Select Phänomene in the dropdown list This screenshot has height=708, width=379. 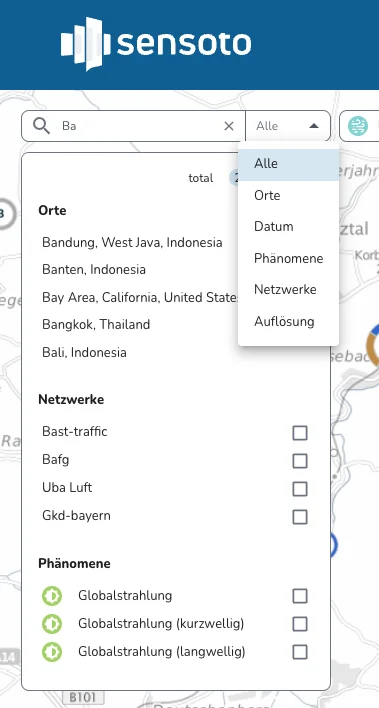point(289,258)
